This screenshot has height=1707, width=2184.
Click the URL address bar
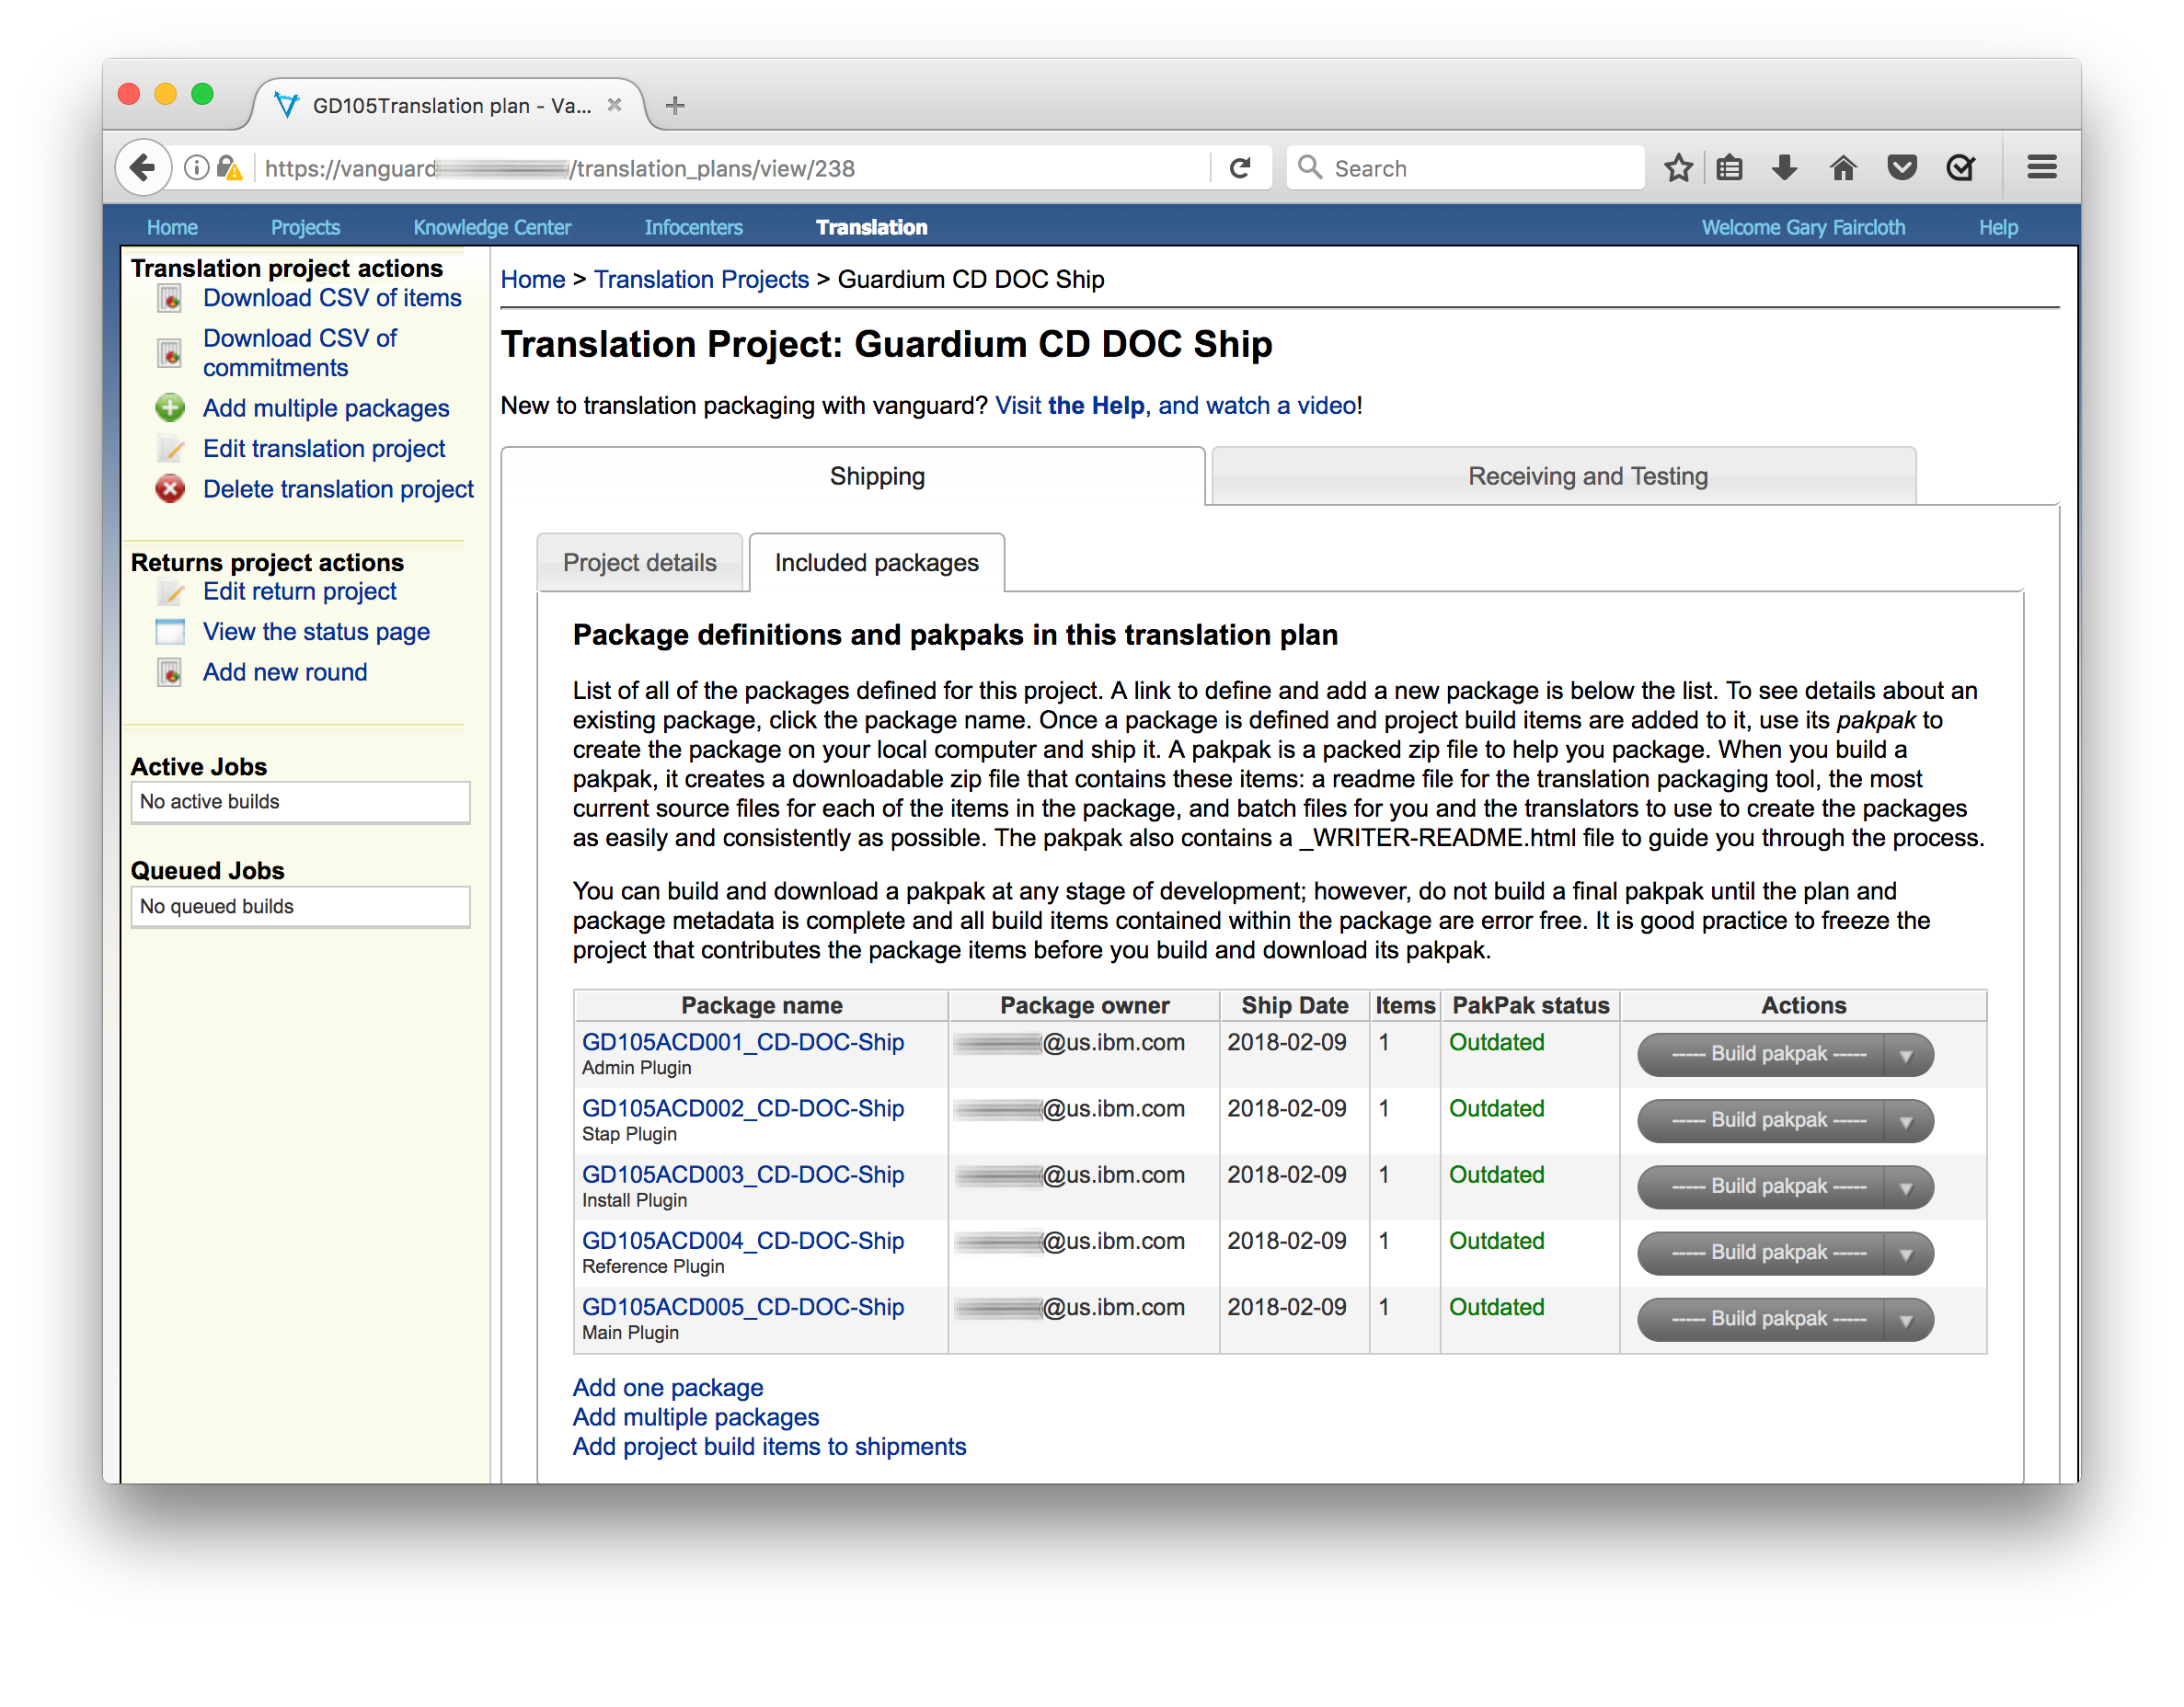click(730, 168)
